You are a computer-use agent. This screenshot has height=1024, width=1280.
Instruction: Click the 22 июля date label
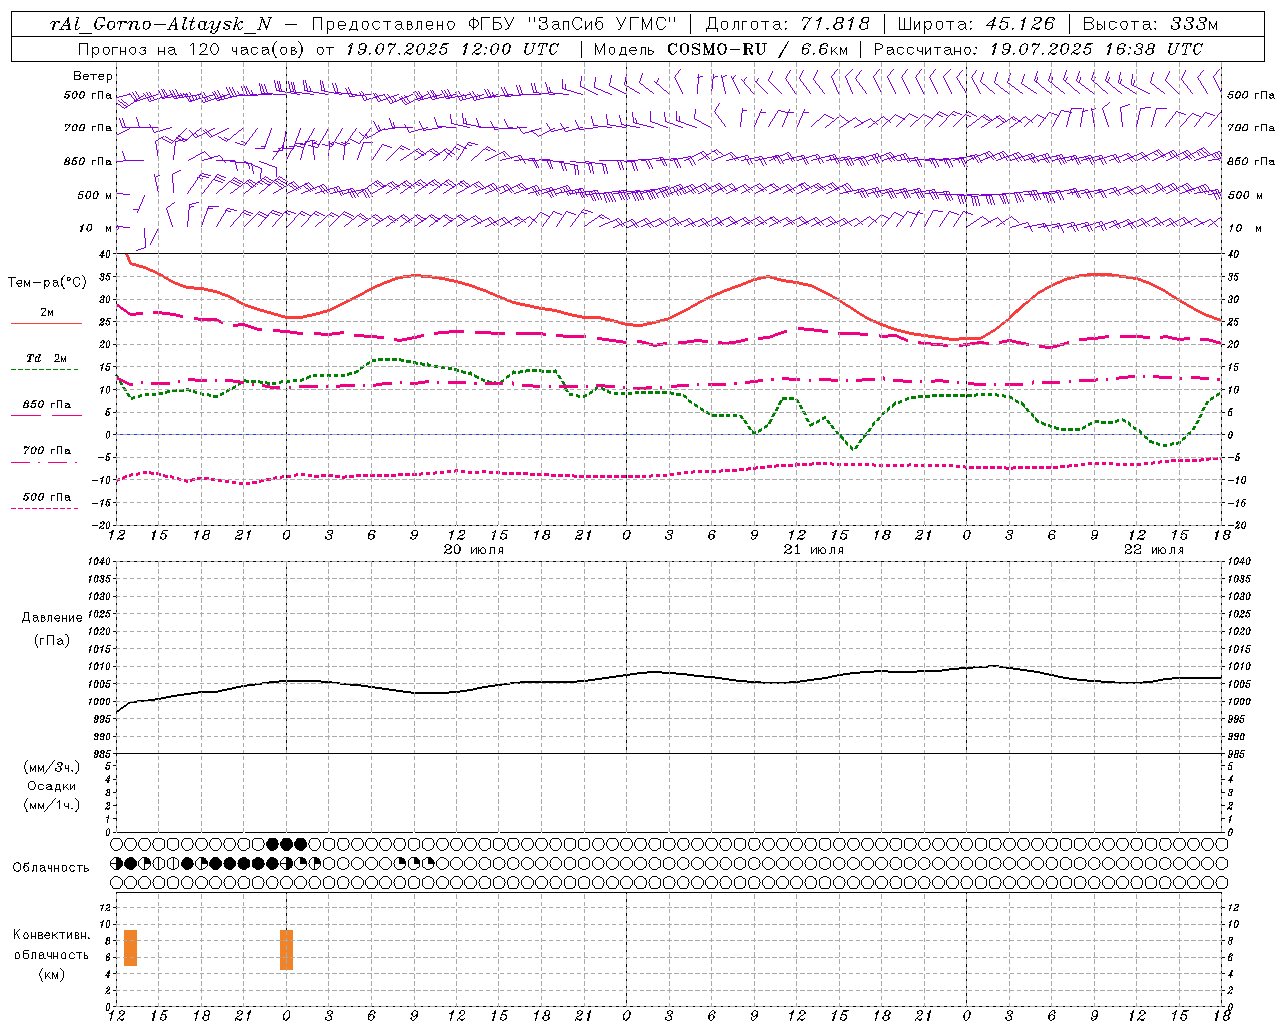pos(1153,550)
